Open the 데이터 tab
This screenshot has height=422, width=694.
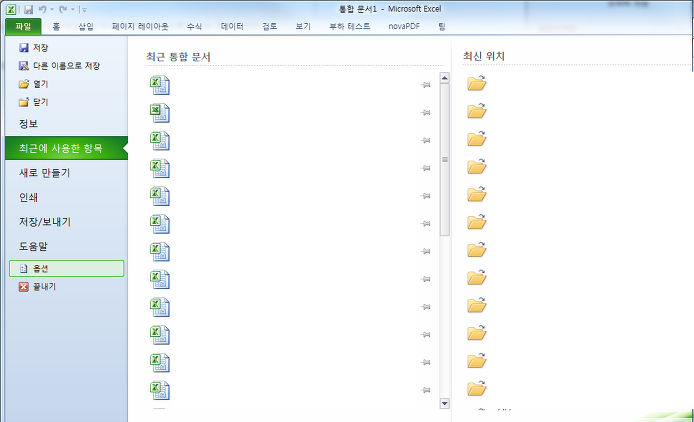(x=232, y=27)
